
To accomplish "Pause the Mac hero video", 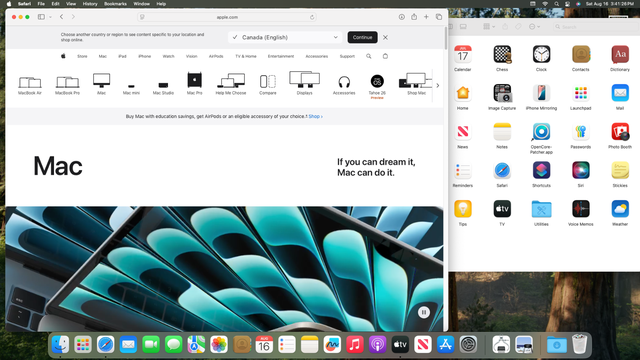I will click(x=424, y=312).
